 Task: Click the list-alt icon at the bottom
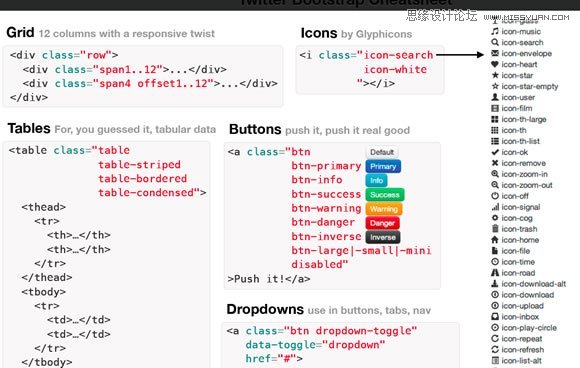(495, 360)
